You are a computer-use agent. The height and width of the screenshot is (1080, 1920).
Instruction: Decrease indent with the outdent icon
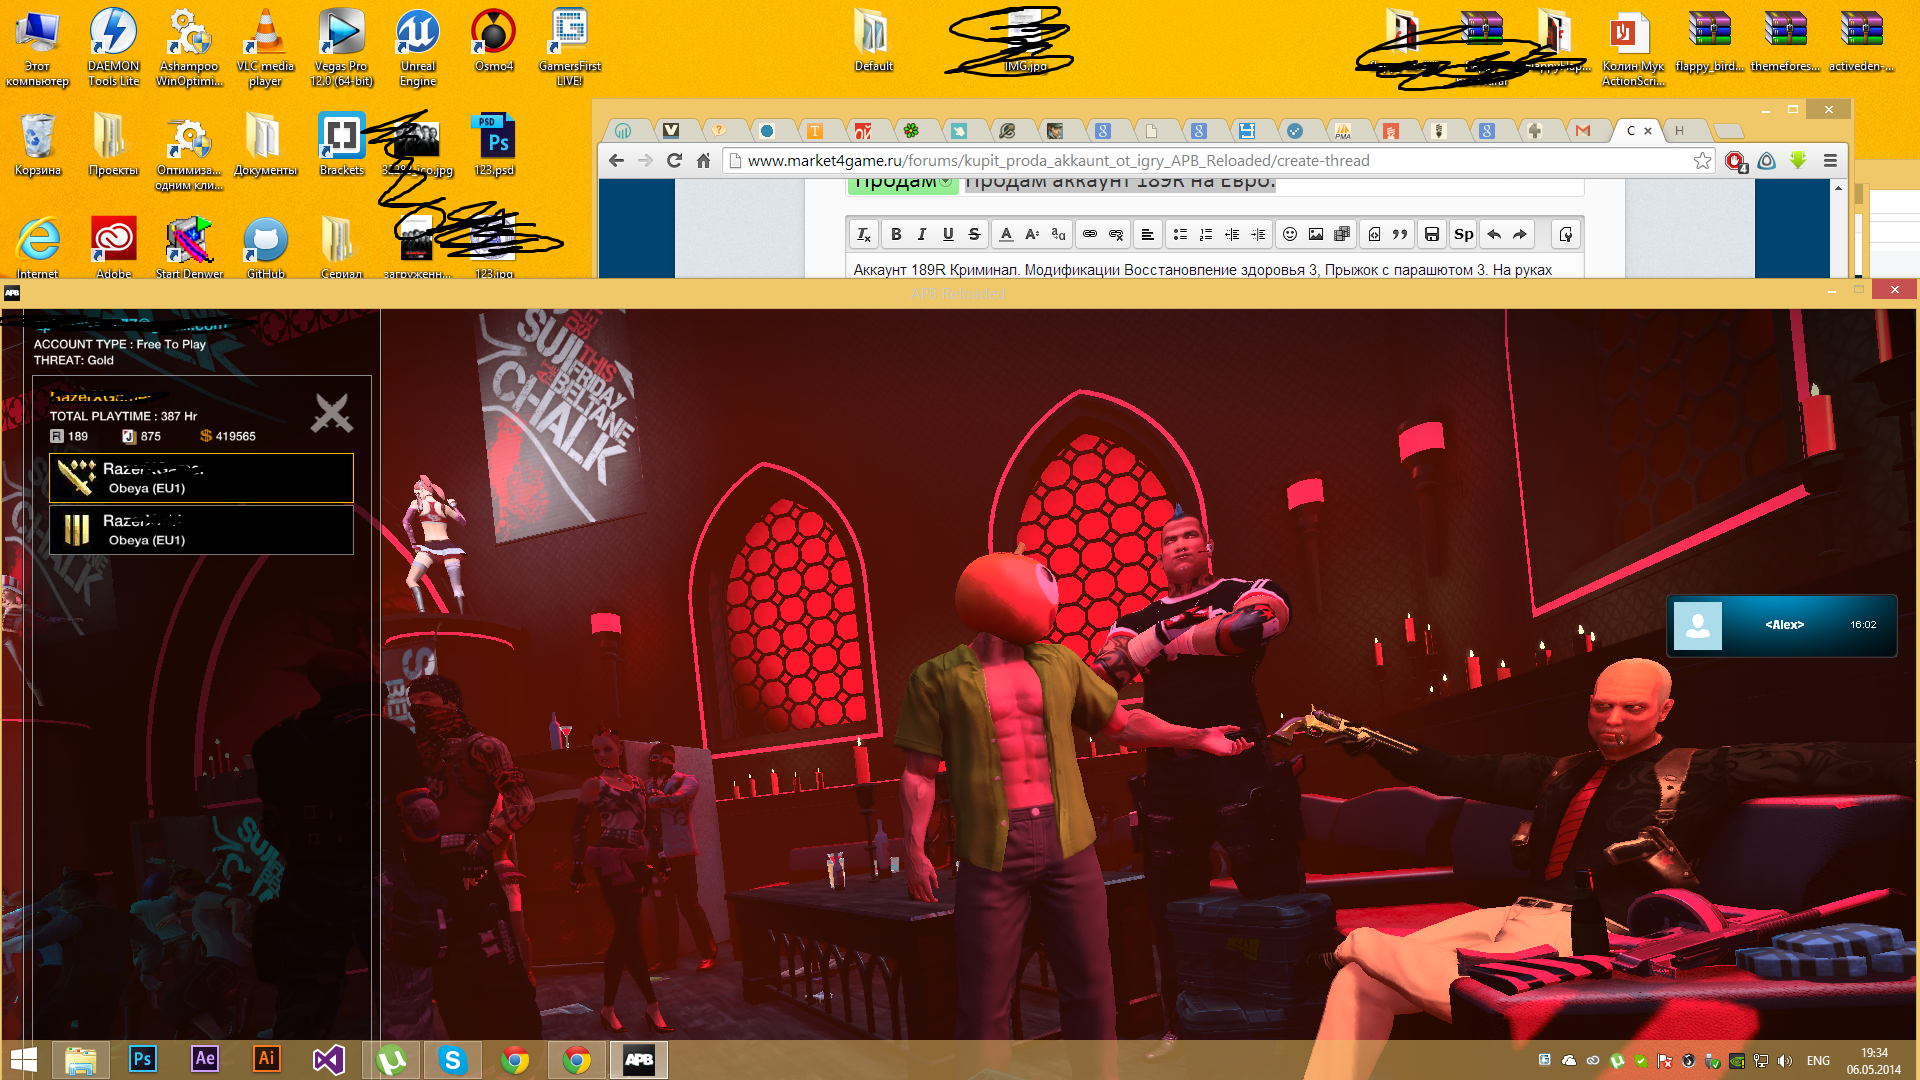tap(1232, 234)
